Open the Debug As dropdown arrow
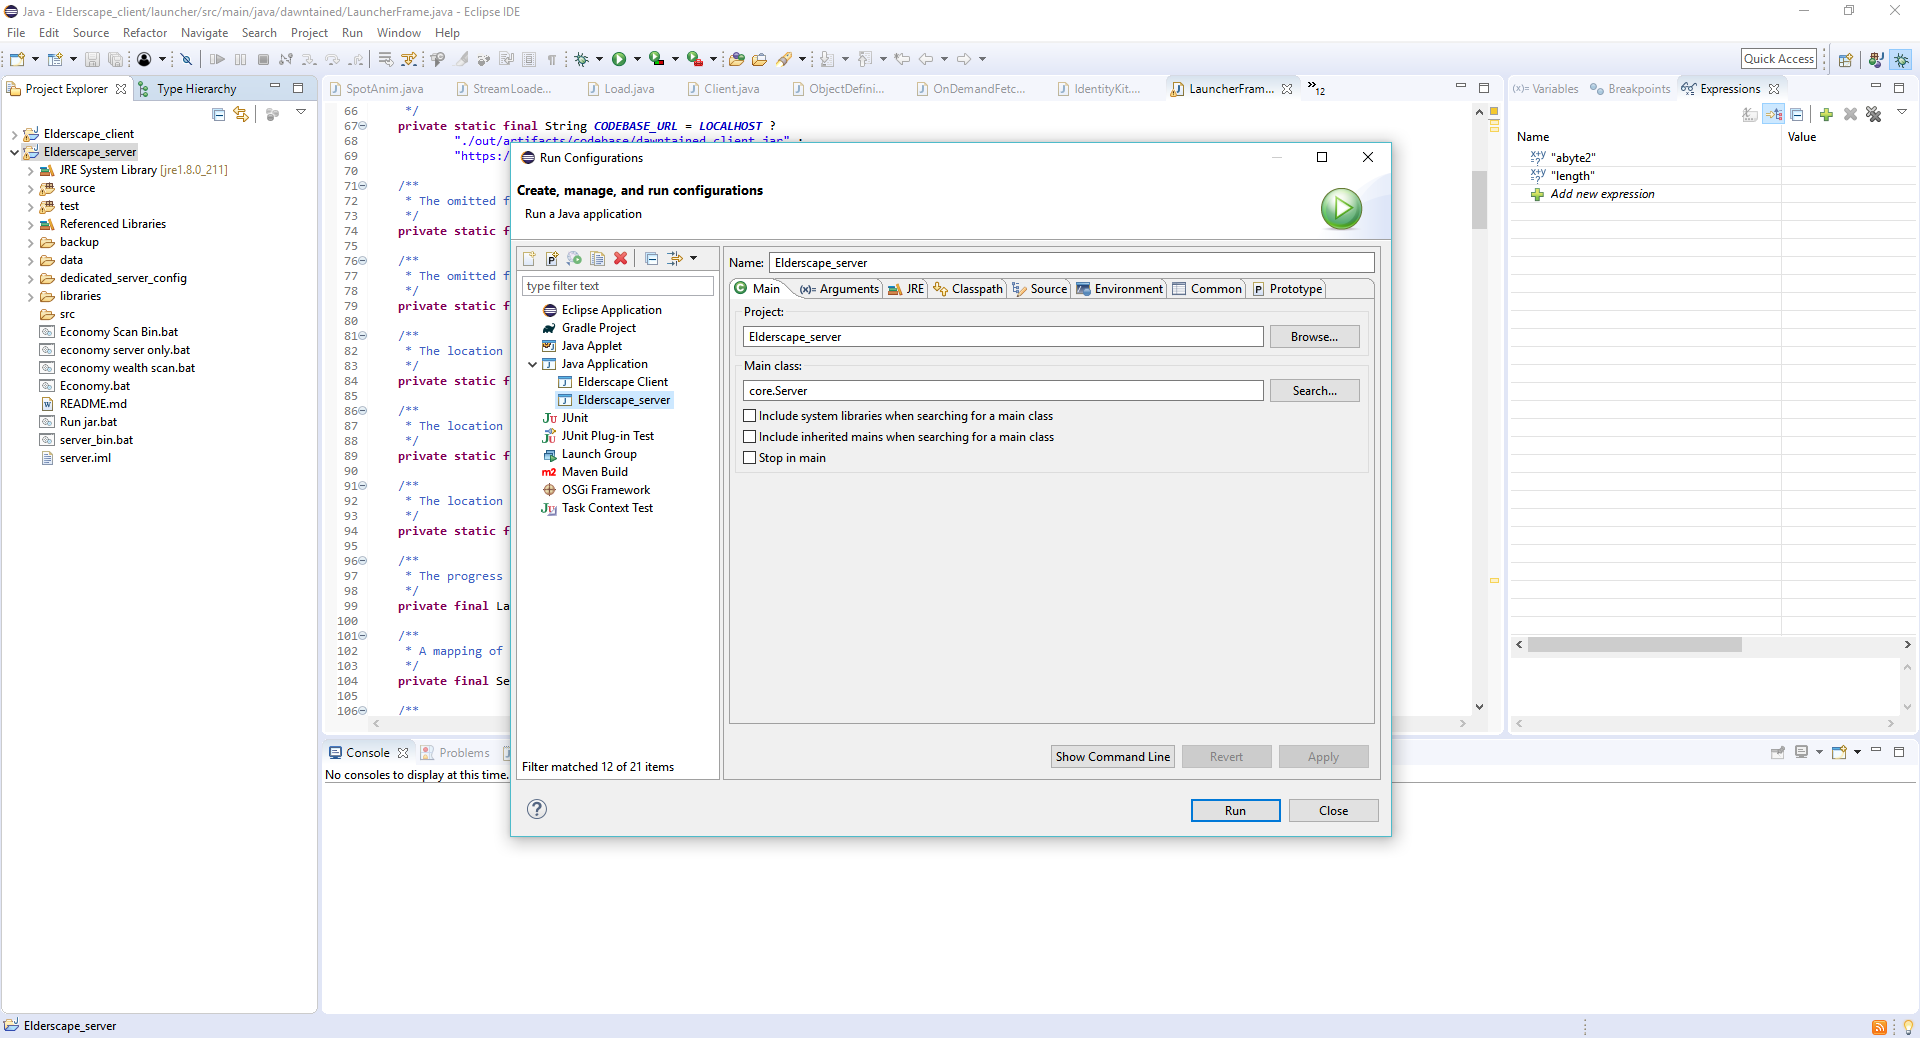The image size is (1920, 1038). [x=599, y=60]
